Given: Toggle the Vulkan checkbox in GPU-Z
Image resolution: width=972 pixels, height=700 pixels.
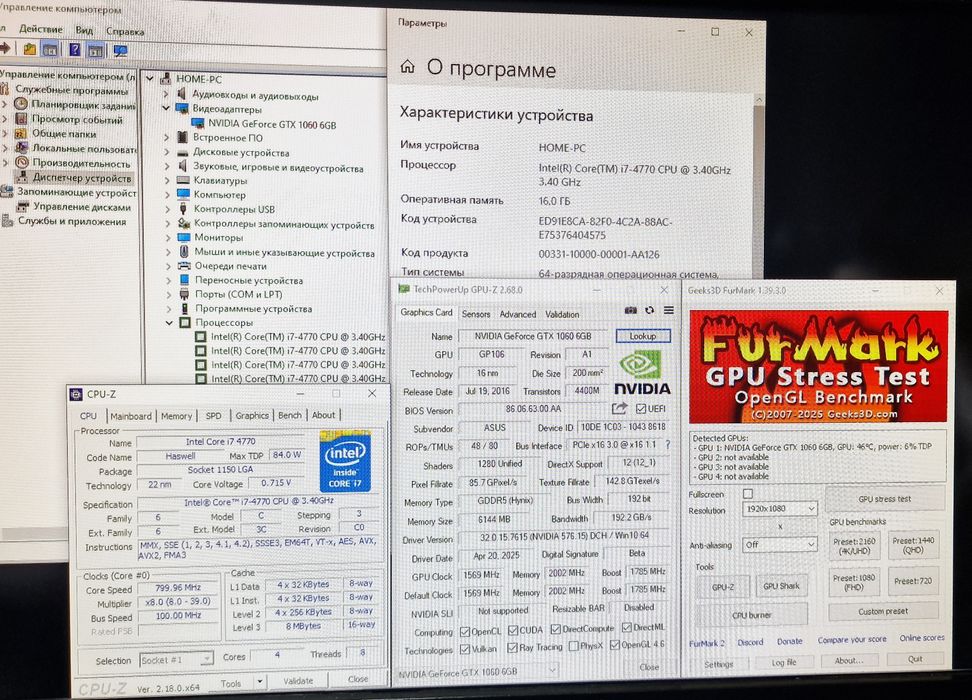Looking at the screenshot, I should pos(465,649).
